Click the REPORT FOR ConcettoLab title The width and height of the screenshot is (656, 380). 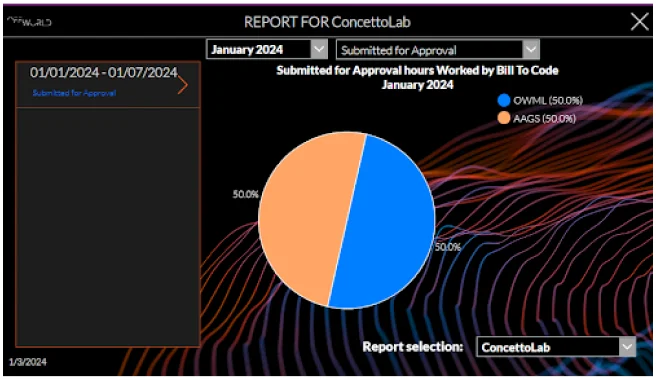327,22
